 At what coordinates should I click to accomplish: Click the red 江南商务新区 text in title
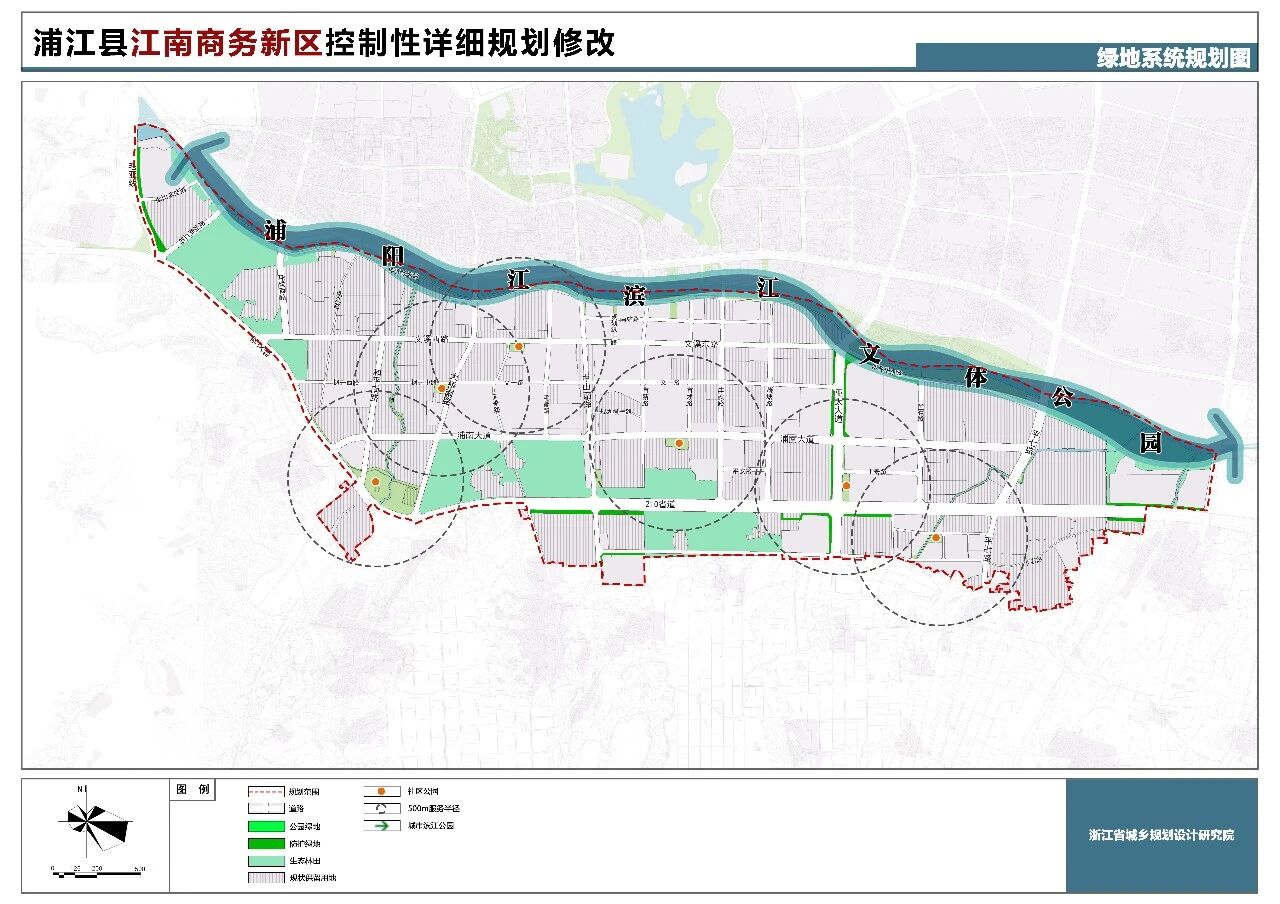(225, 43)
